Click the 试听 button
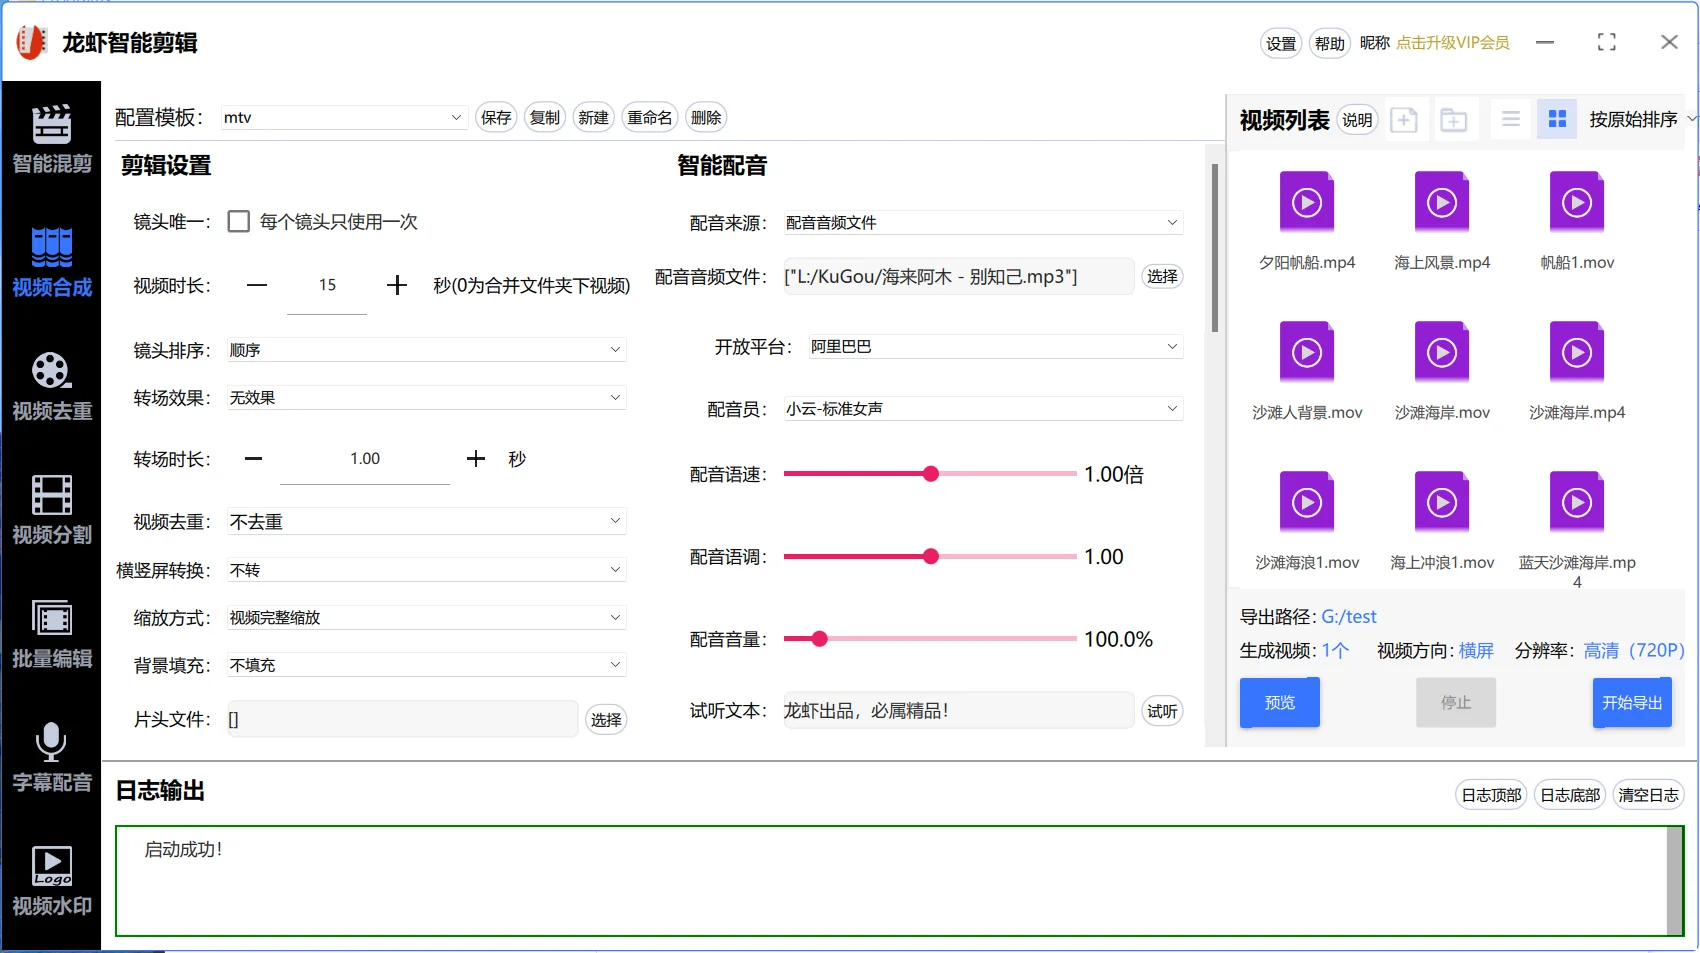Viewport: 1700px width, 953px height. tap(1162, 711)
